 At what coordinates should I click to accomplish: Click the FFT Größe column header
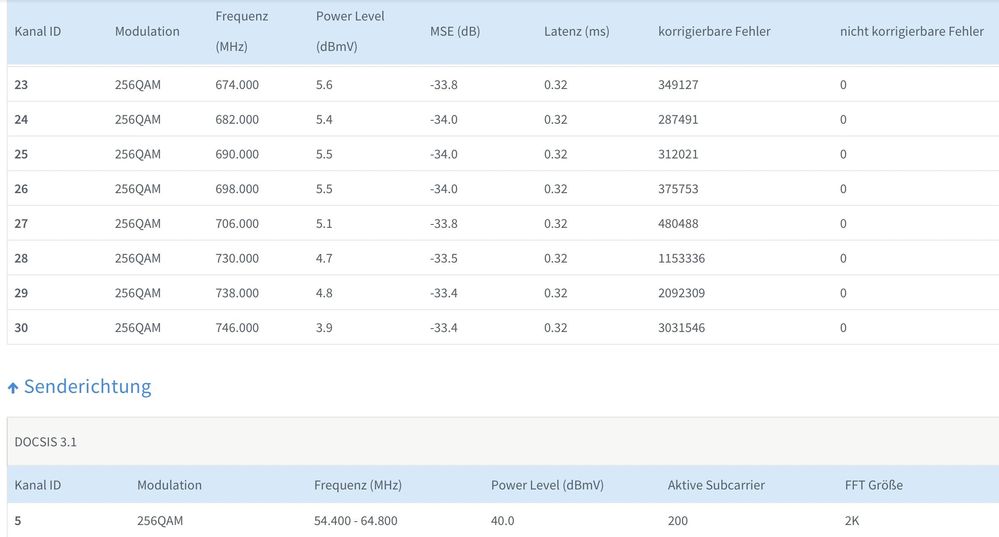point(873,485)
